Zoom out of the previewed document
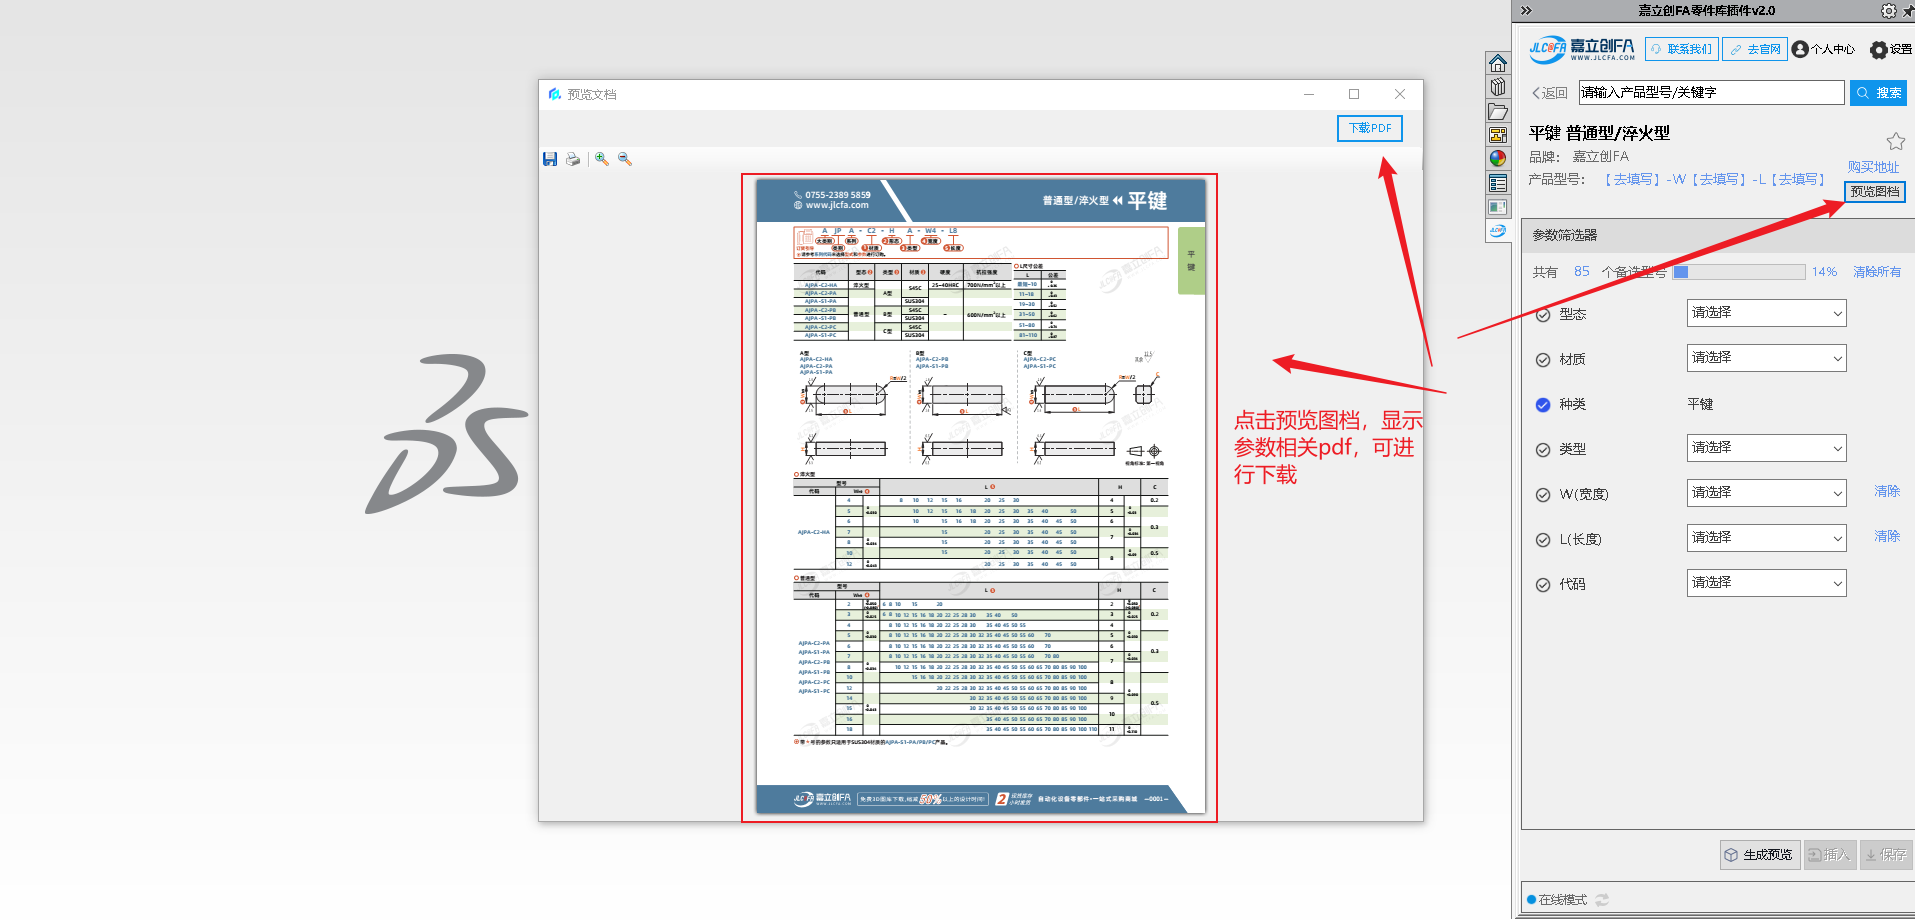This screenshot has height=920, width=1915. pyautogui.click(x=625, y=159)
